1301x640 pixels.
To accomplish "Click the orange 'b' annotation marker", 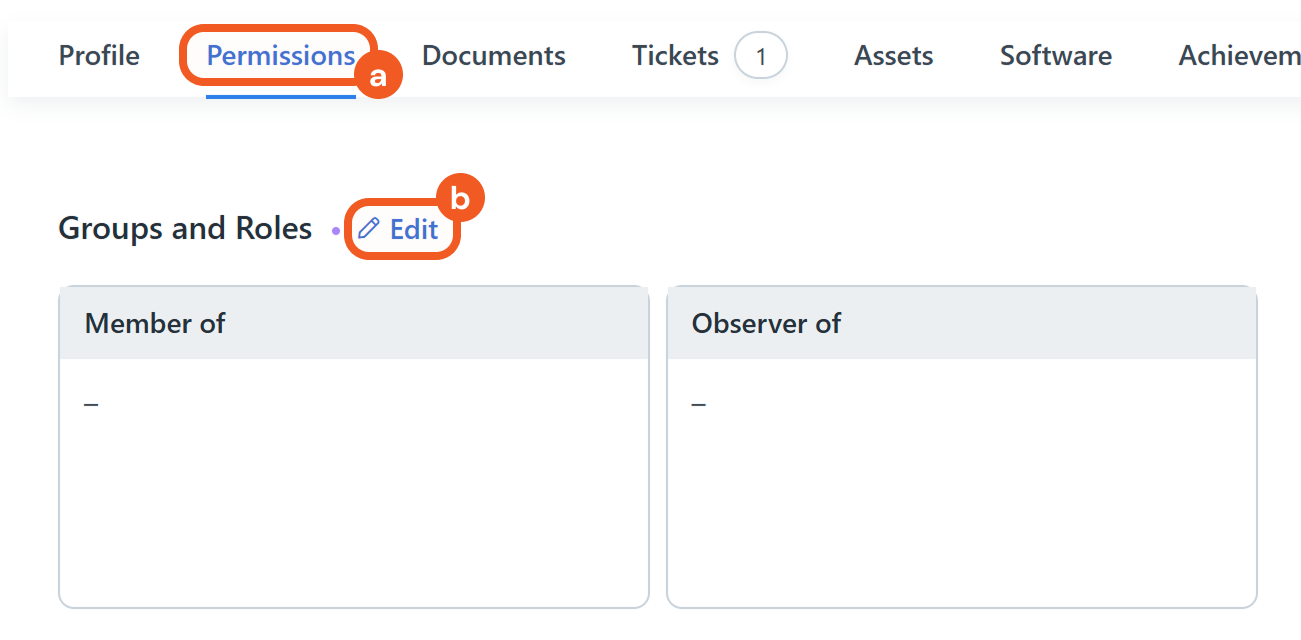I will (x=460, y=199).
